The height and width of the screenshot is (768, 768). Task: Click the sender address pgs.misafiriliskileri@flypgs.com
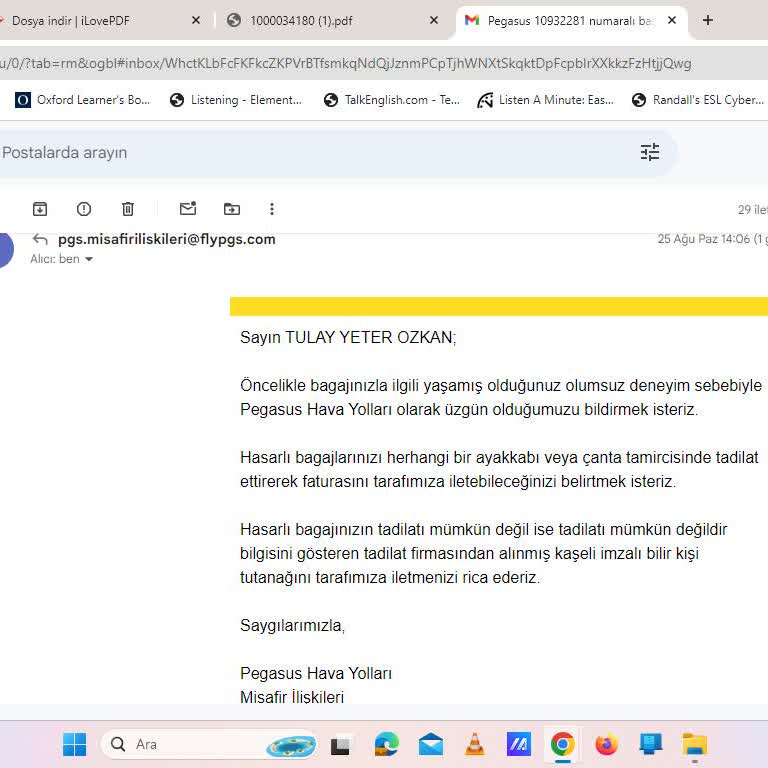[167, 239]
